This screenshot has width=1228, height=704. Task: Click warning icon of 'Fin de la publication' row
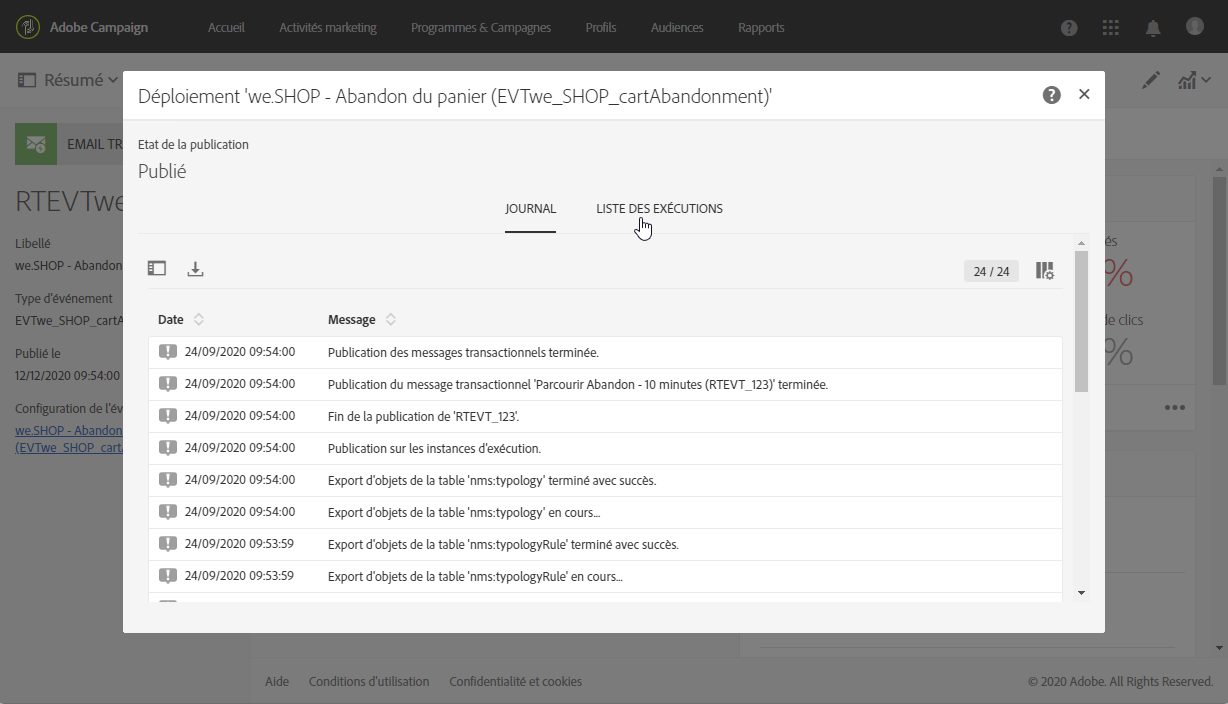pyautogui.click(x=168, y=416)
